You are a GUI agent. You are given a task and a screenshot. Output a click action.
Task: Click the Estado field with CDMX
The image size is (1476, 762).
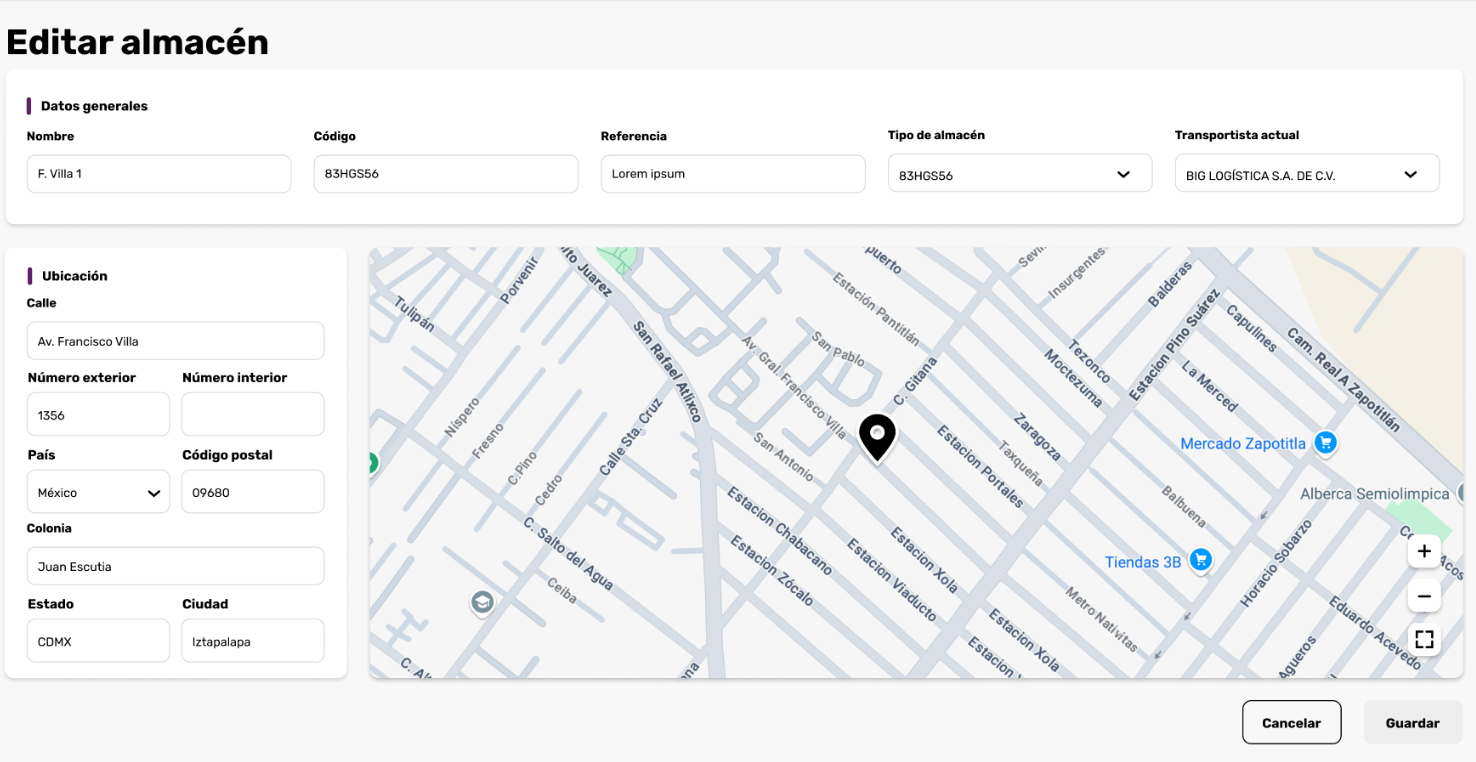tap(98, 641)
